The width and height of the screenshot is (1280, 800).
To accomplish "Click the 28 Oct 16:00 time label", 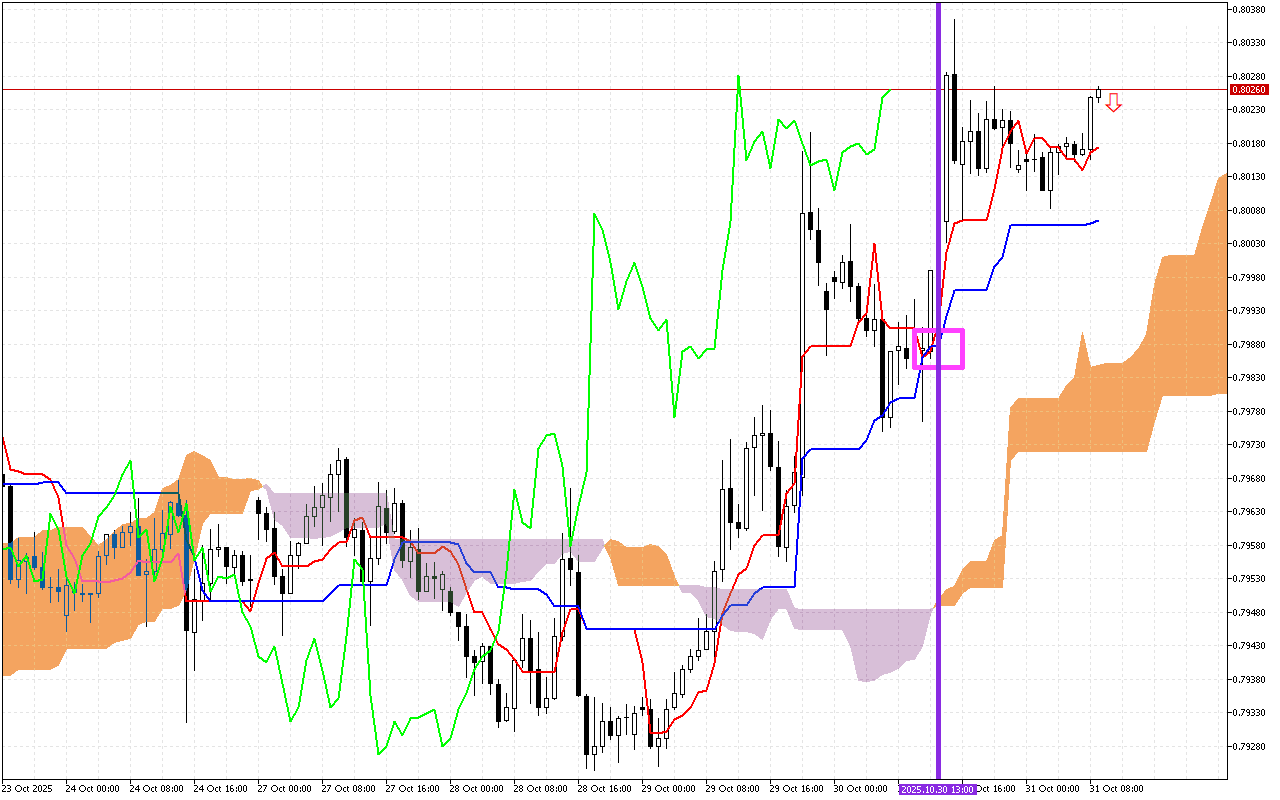I will (x=601, y=789).
